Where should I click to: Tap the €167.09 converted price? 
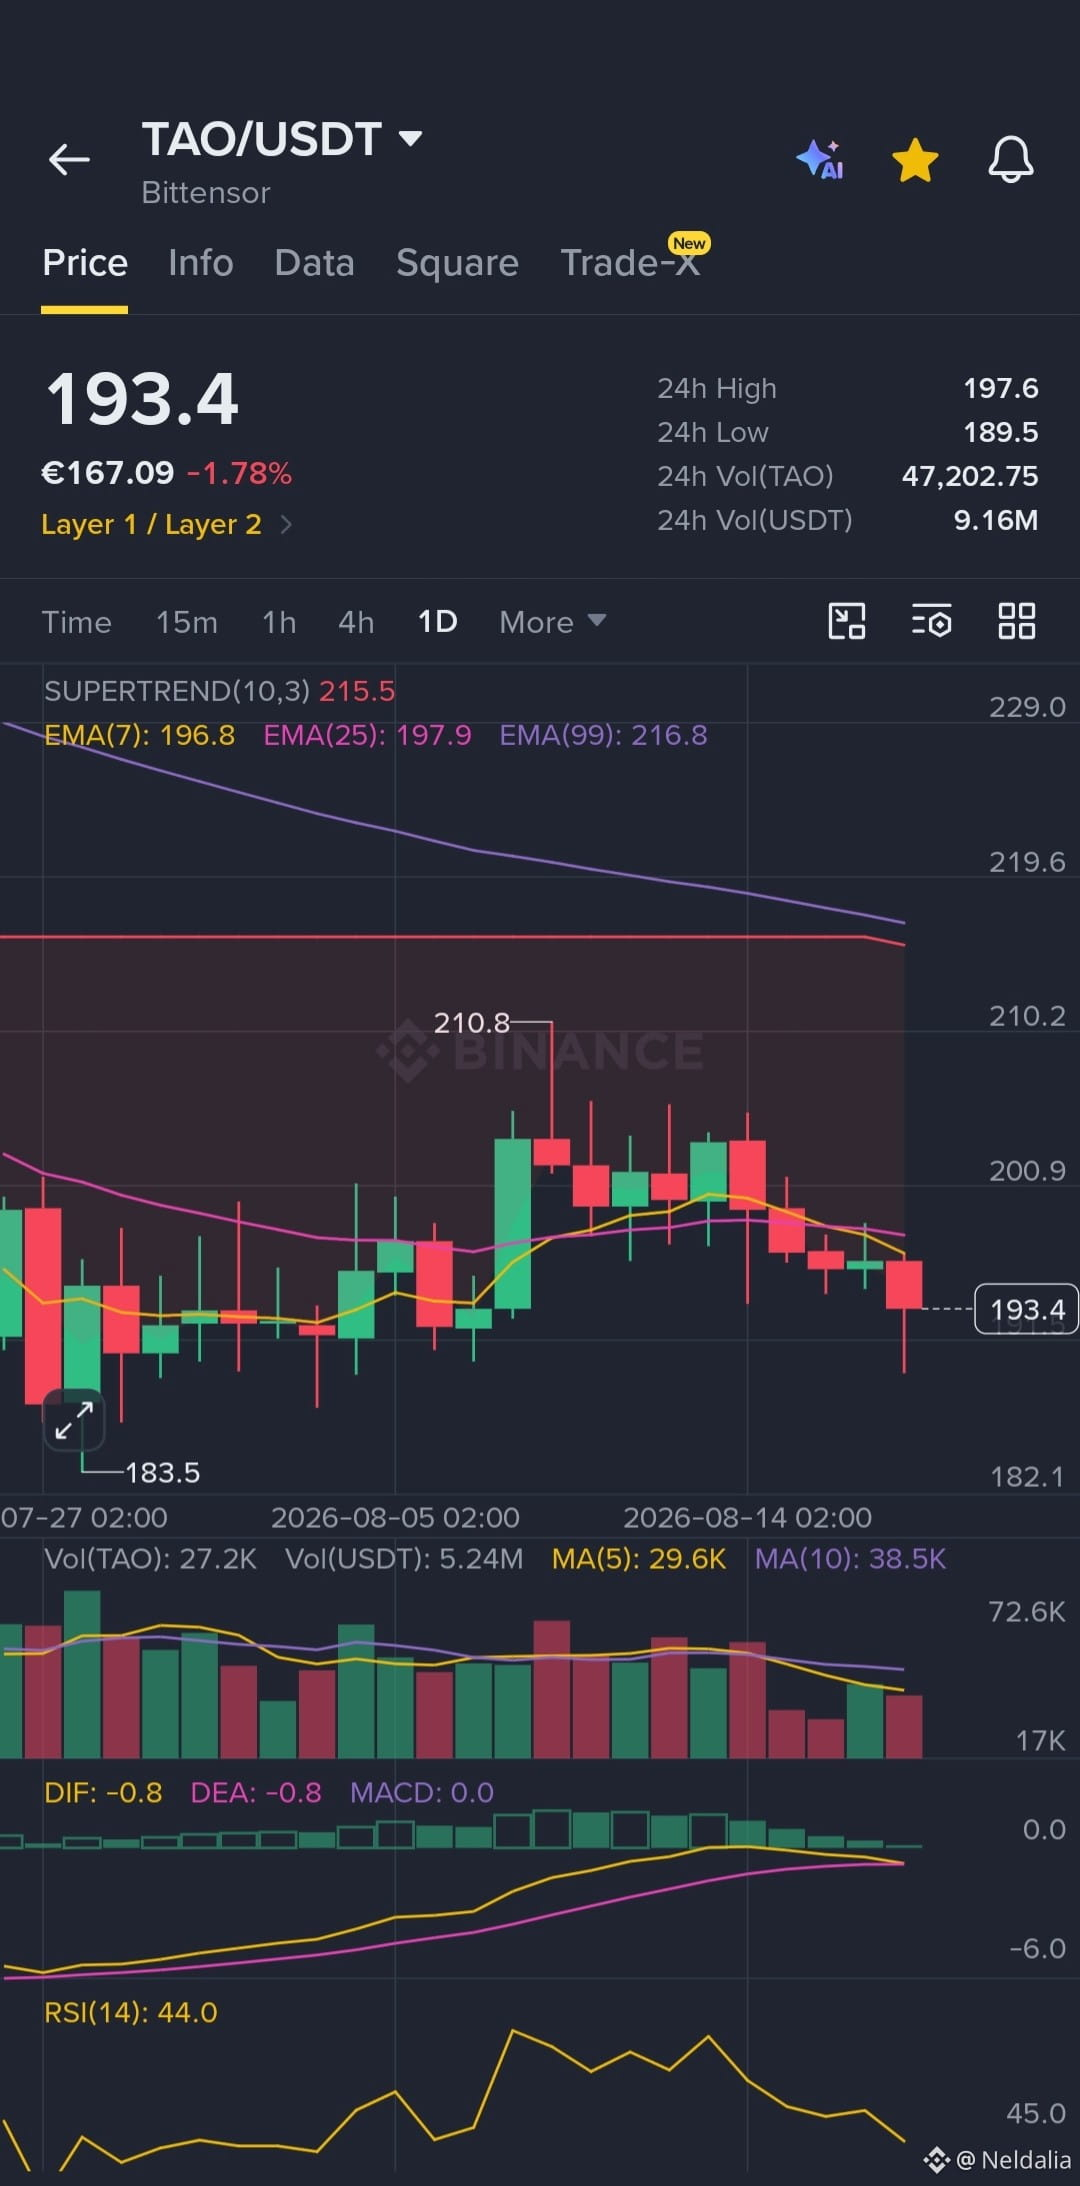[x=107, y=472]
